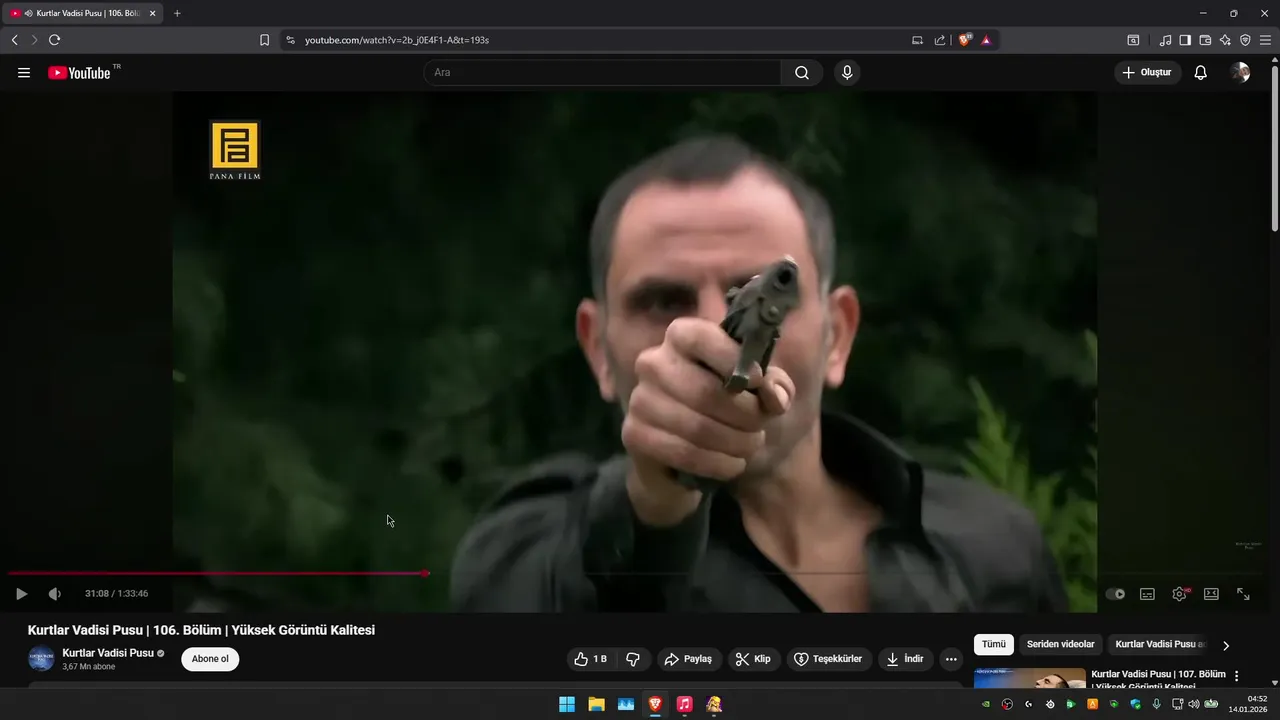Toggle subtitles with the captions button

point(1148,594)
